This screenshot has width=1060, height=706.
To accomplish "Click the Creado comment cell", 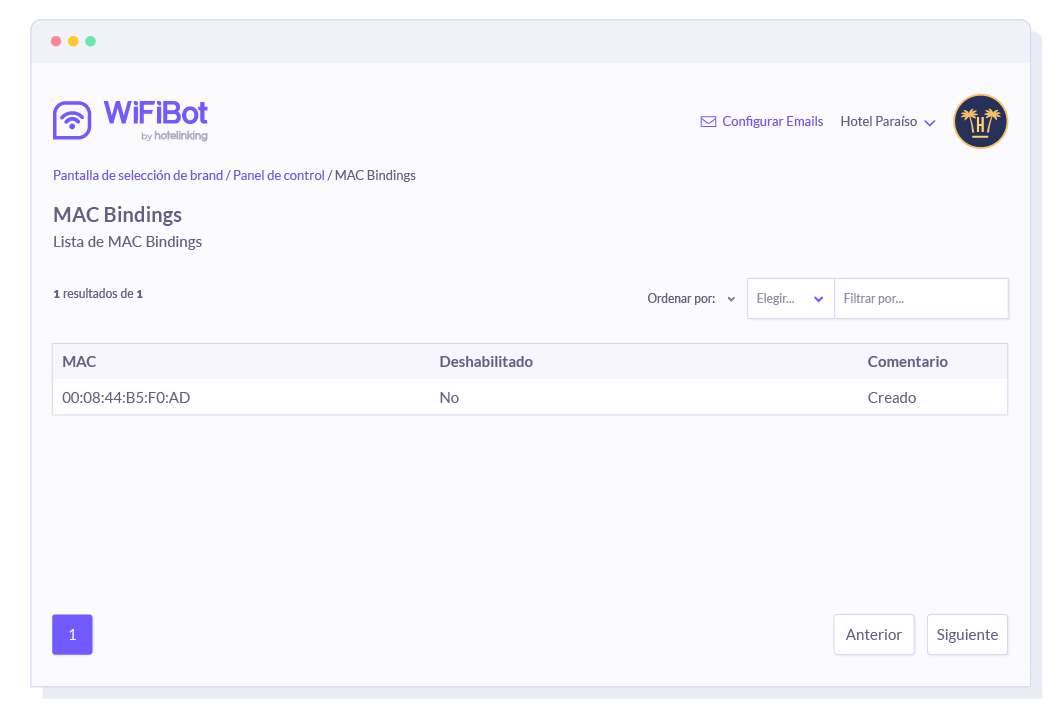I will 892,398.
